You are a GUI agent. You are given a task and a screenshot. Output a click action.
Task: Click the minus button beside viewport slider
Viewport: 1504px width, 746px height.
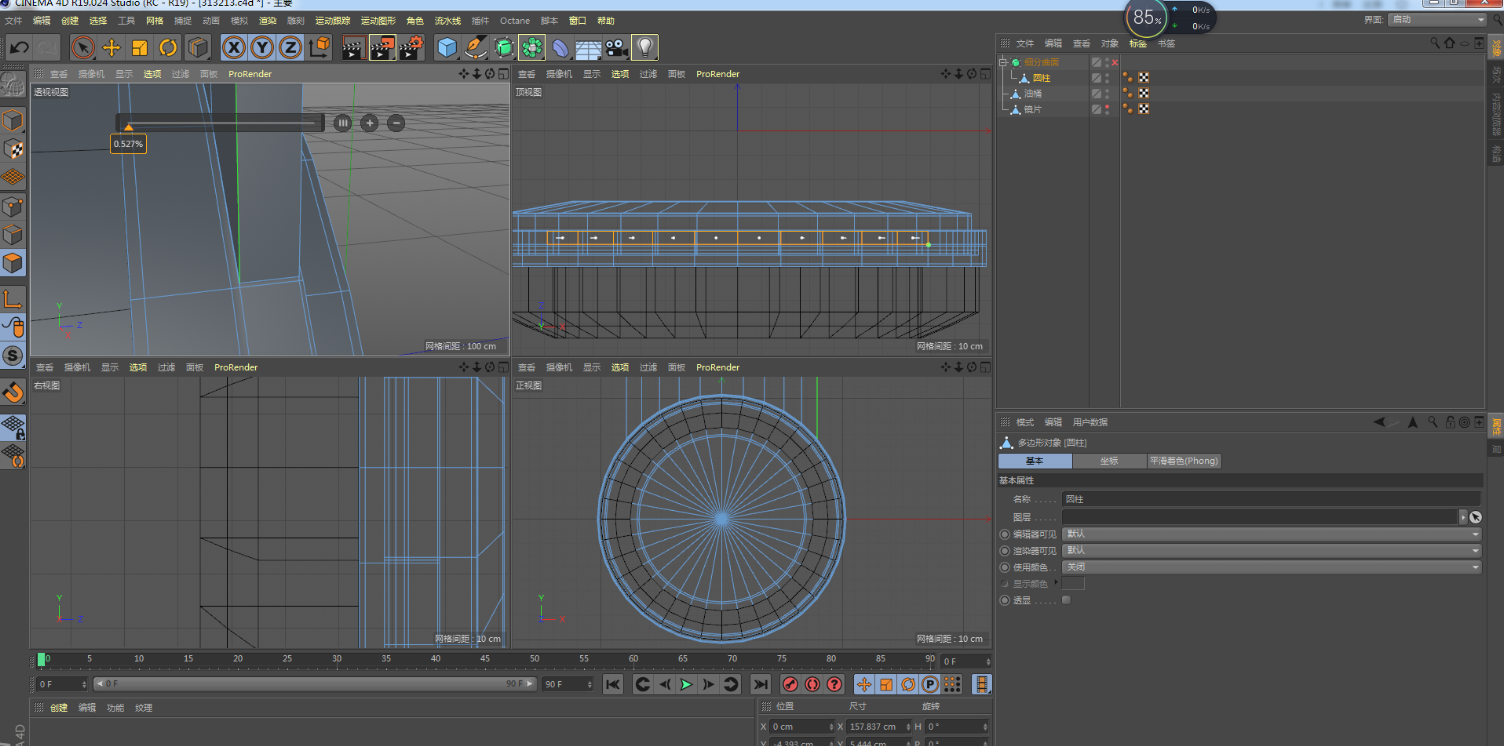pyautogui.click(x=396, y=123)
